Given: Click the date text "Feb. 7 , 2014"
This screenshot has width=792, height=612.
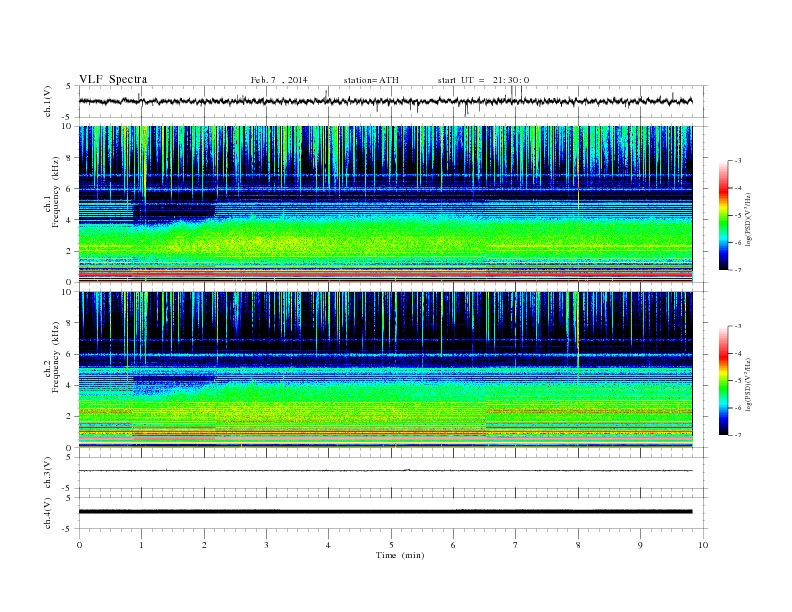Looking at the screenshot, I should [279, 80].
